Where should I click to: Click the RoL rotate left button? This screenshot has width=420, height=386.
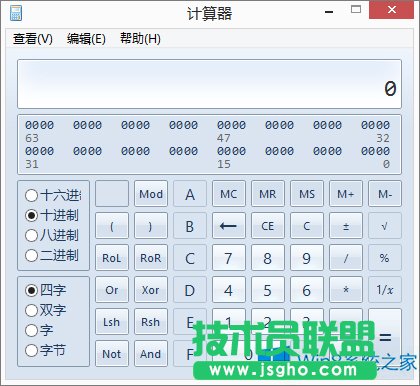tap(112, 258)
